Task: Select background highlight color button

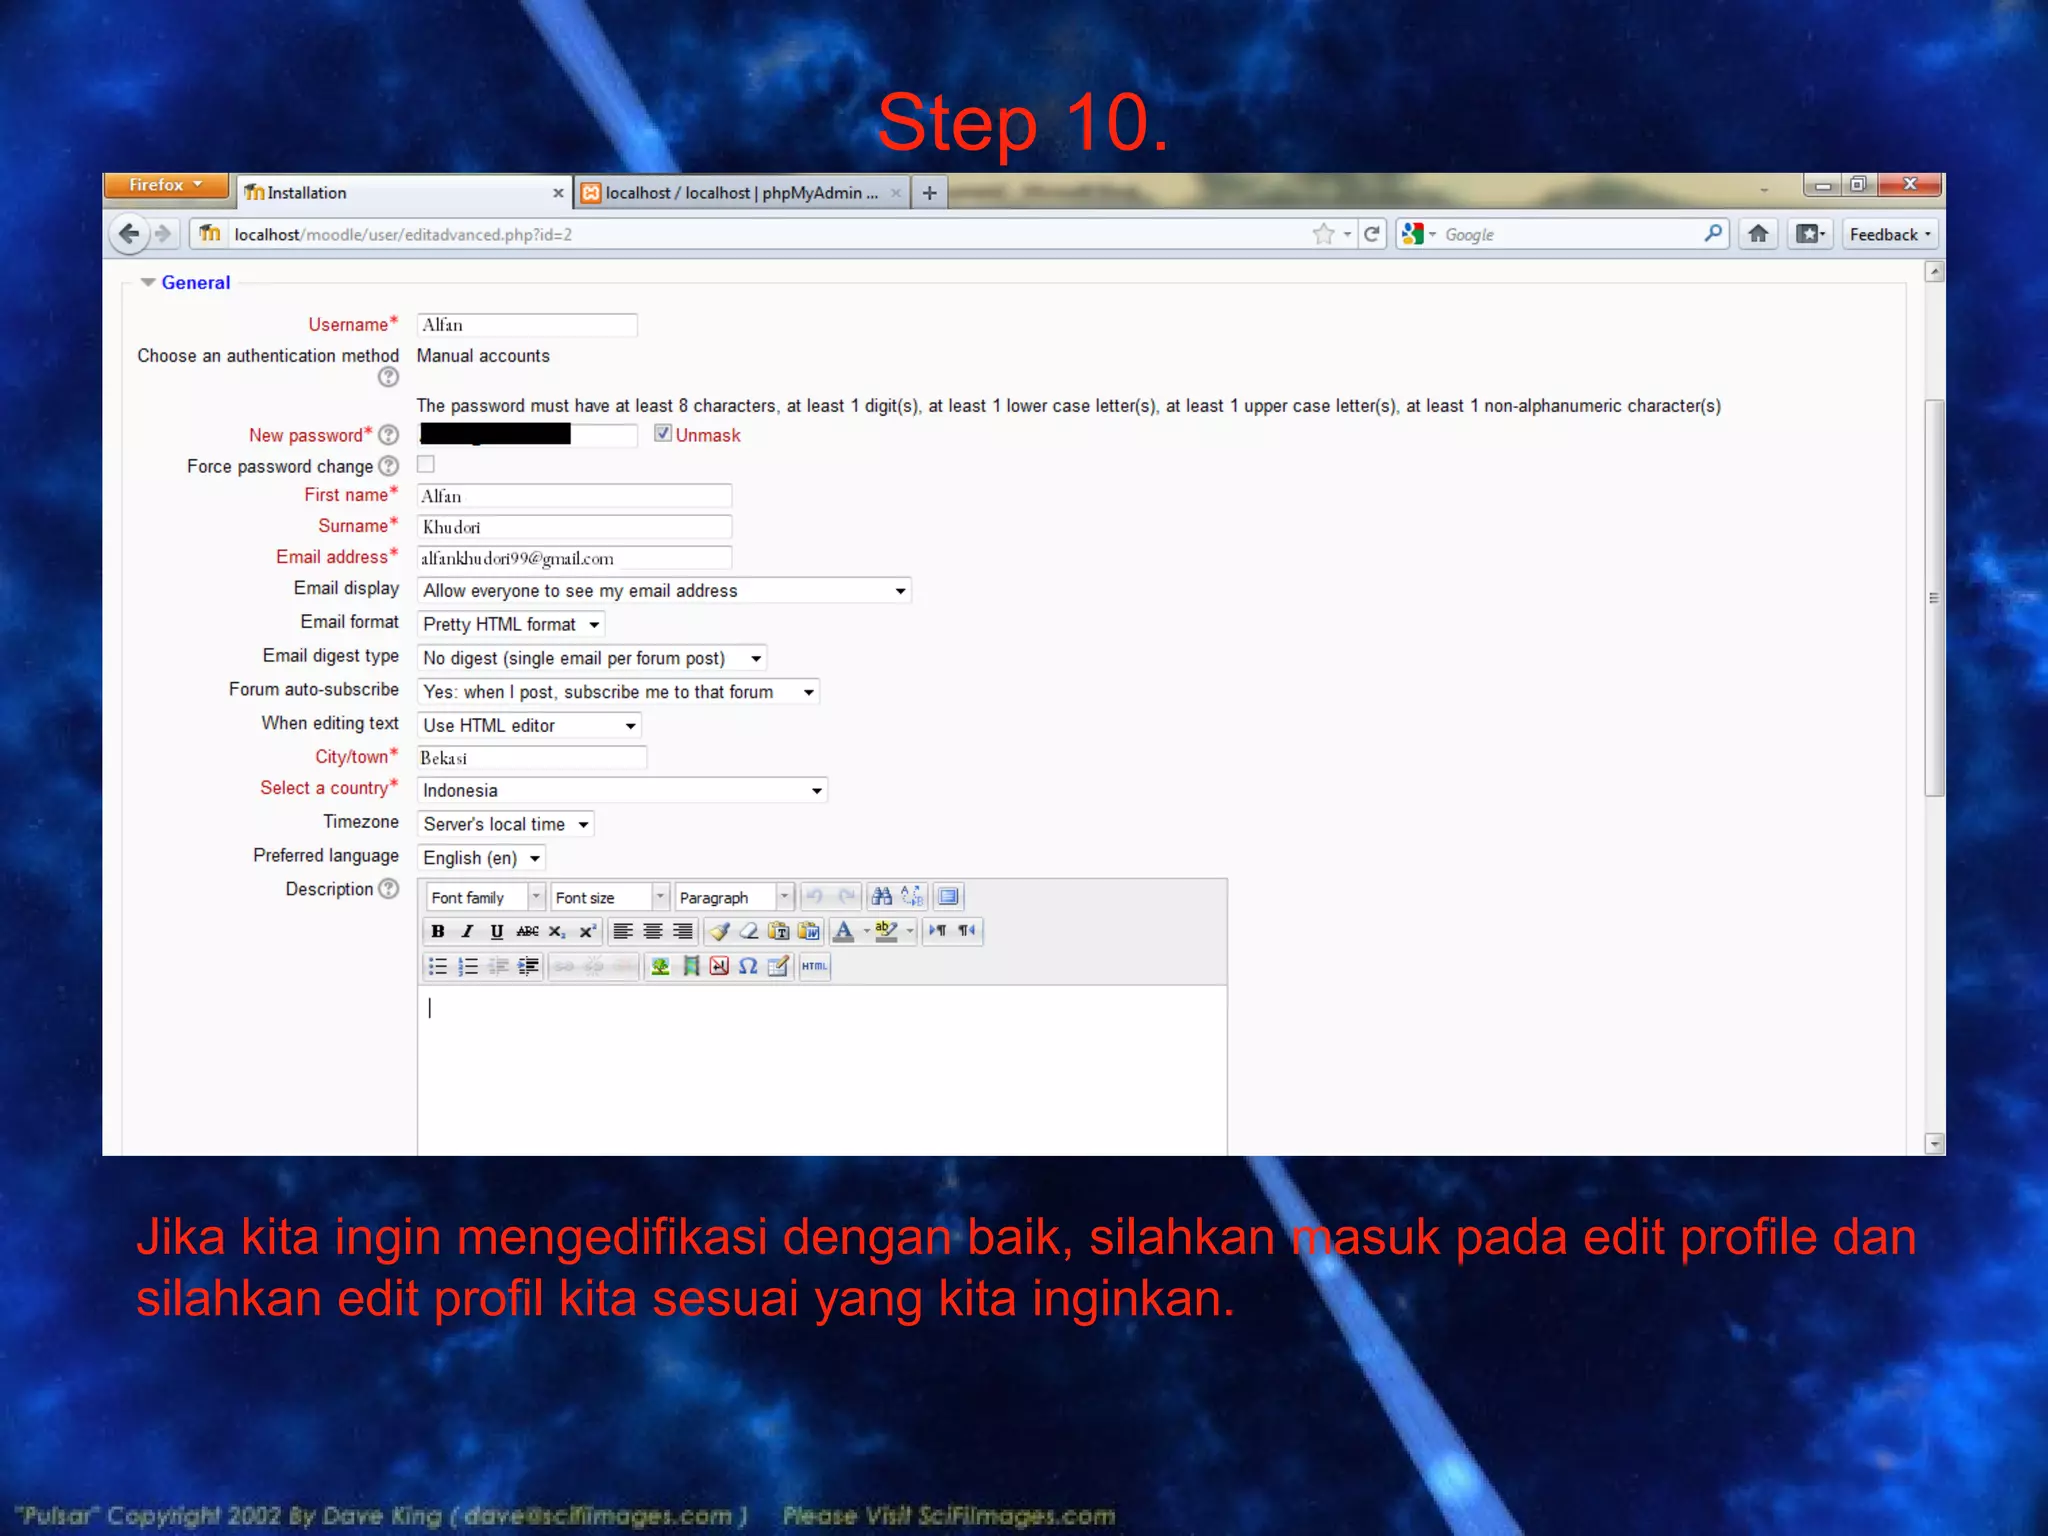Action: (886, 931)
